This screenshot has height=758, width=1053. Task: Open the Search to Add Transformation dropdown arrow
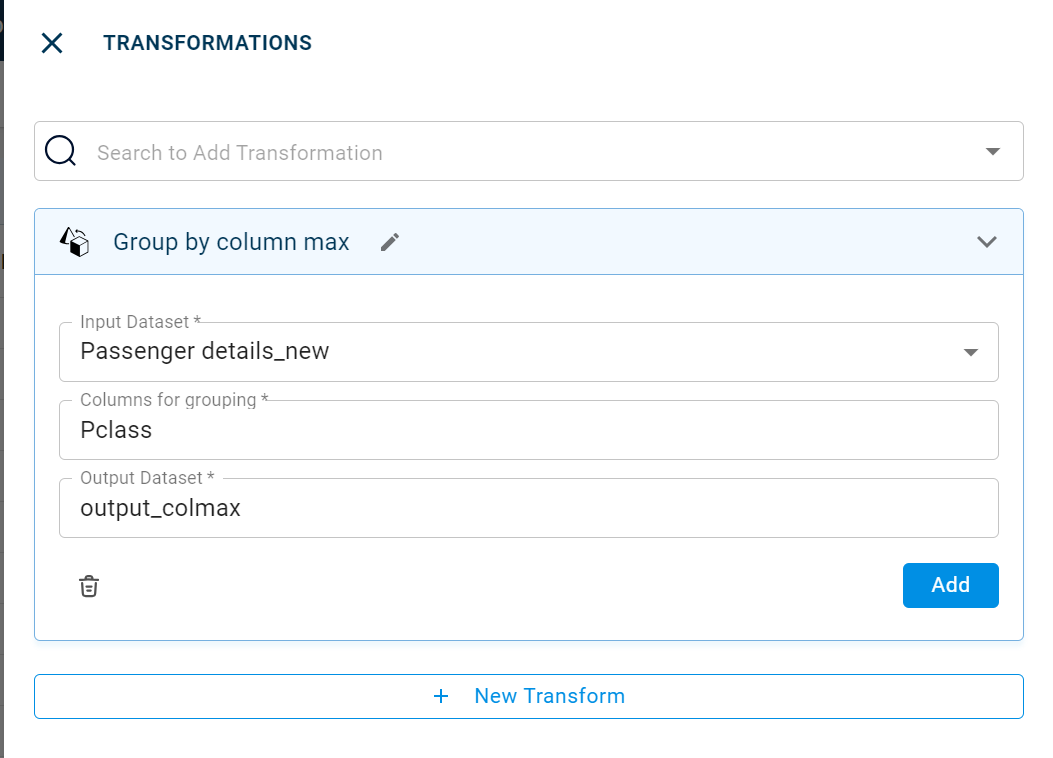click(993, 152)
